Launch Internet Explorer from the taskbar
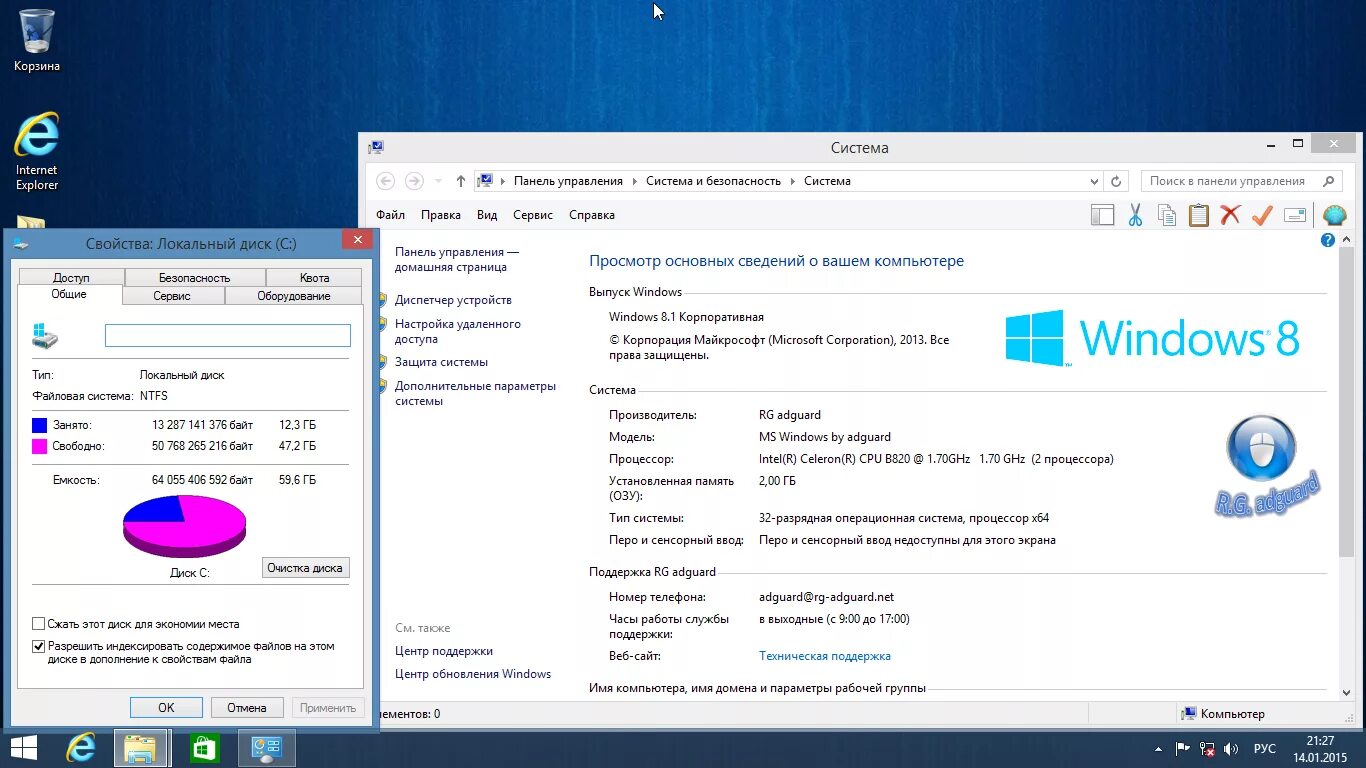 coord(80,748)
